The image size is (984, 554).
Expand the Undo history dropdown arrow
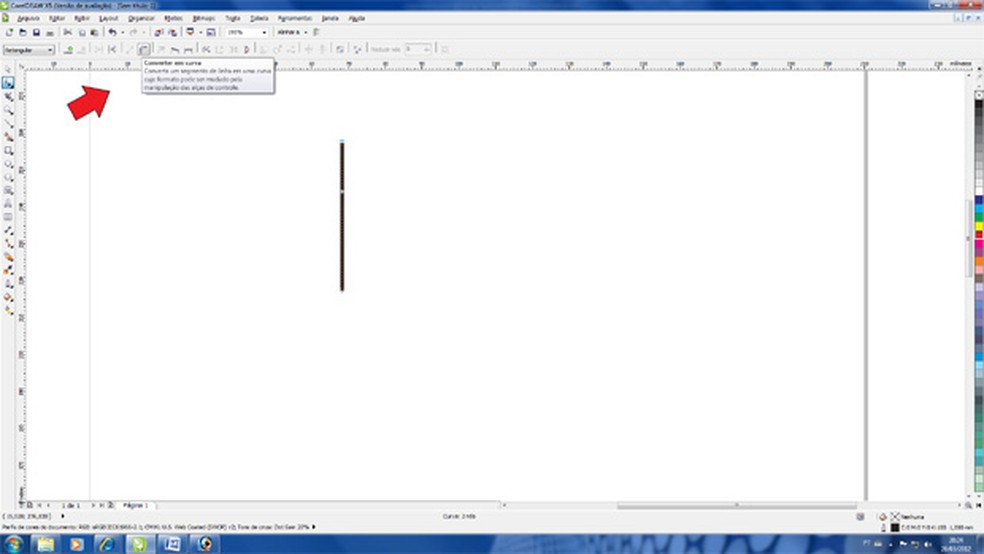122,32
